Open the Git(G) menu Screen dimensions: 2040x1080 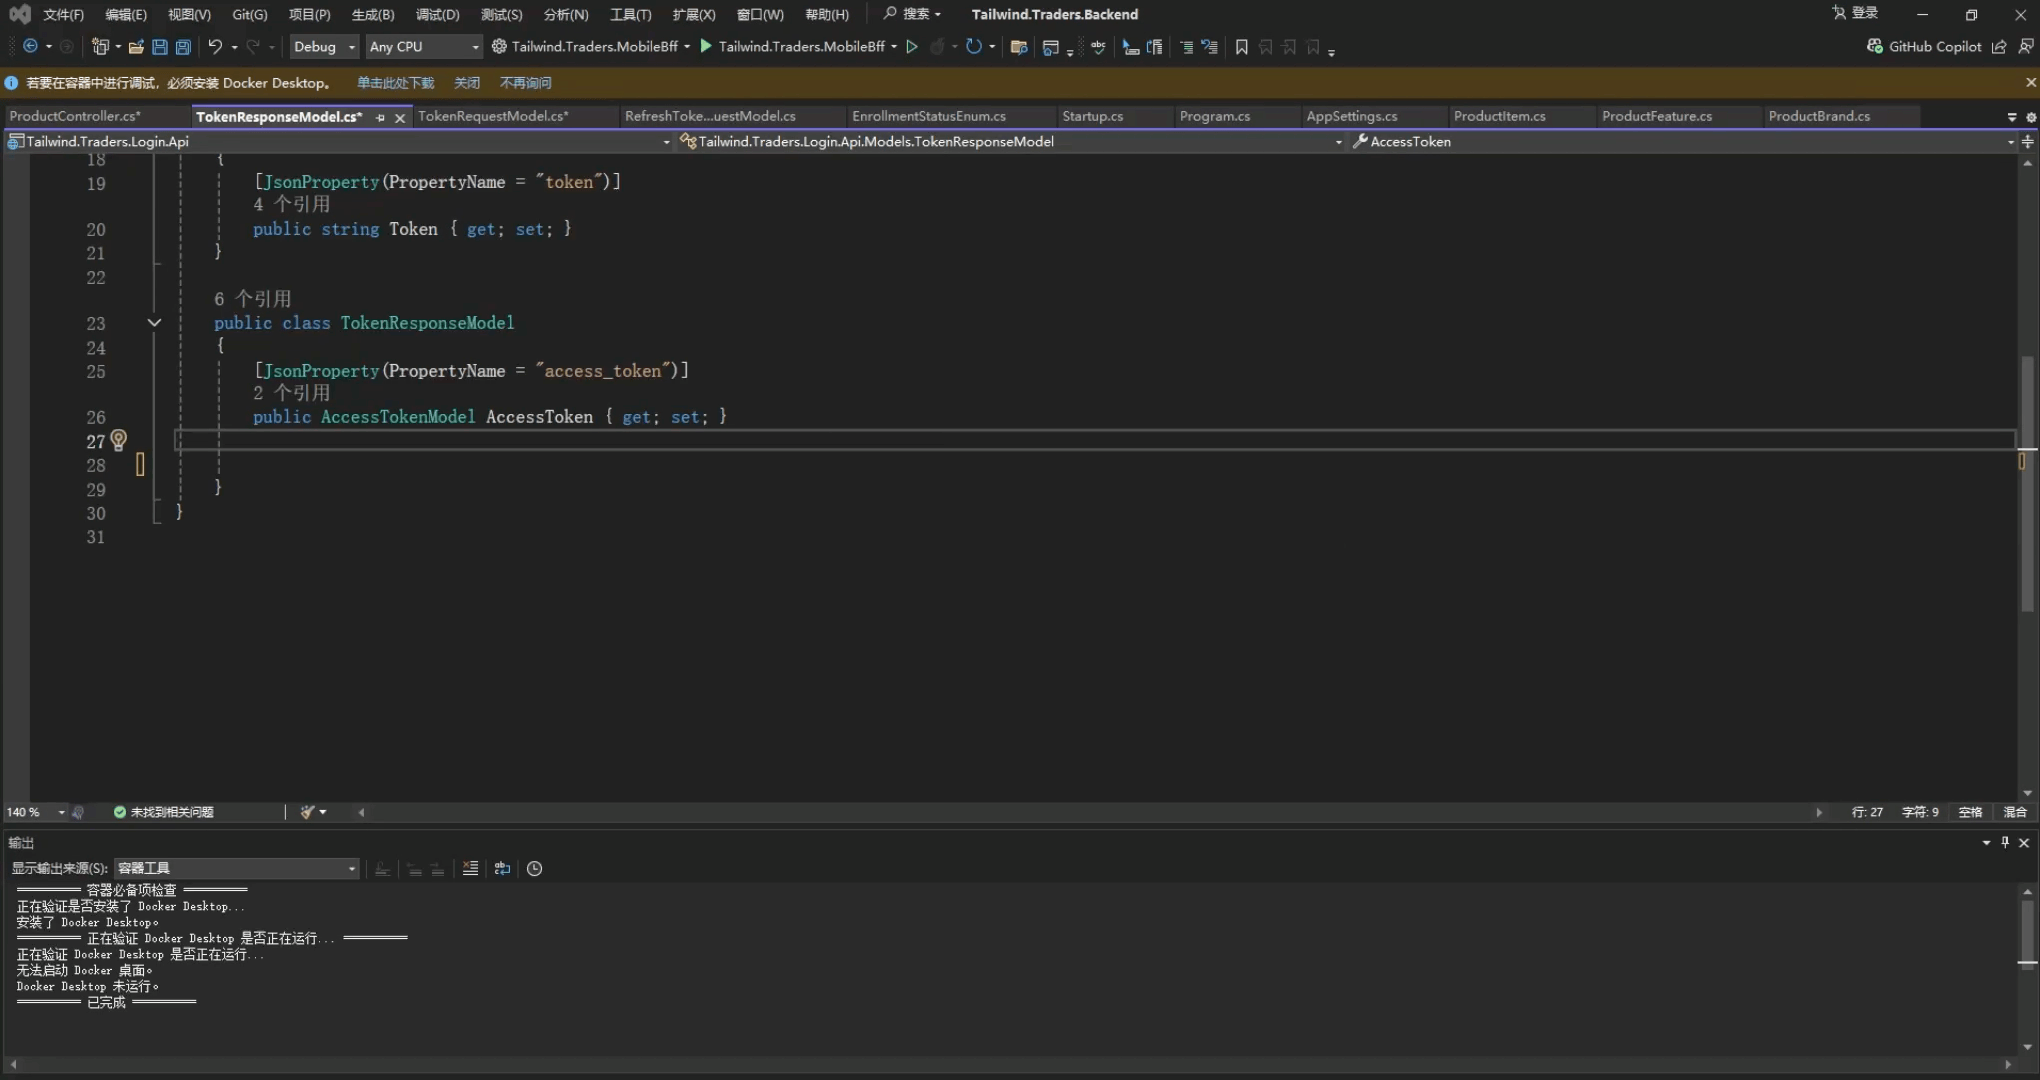pyautogui.click(x=249, y=15)
